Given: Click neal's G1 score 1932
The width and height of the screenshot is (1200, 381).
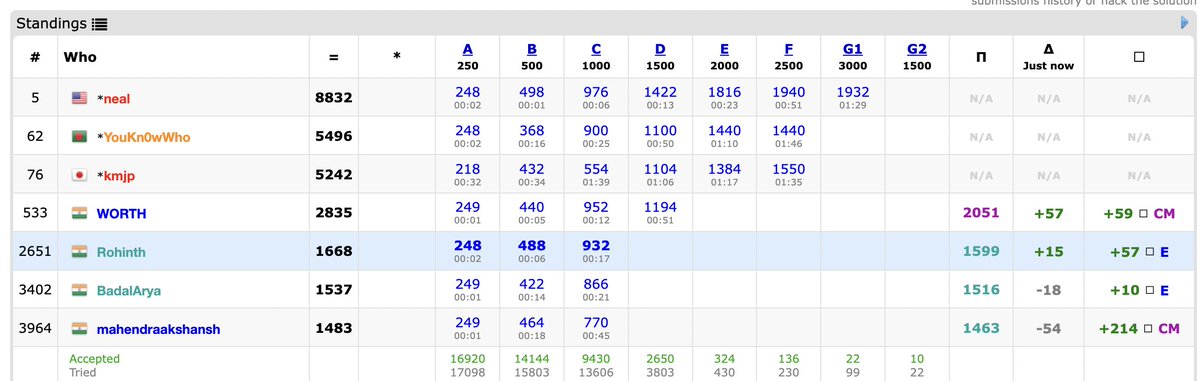Looking at the screenshot, I should tap(852, 92).
